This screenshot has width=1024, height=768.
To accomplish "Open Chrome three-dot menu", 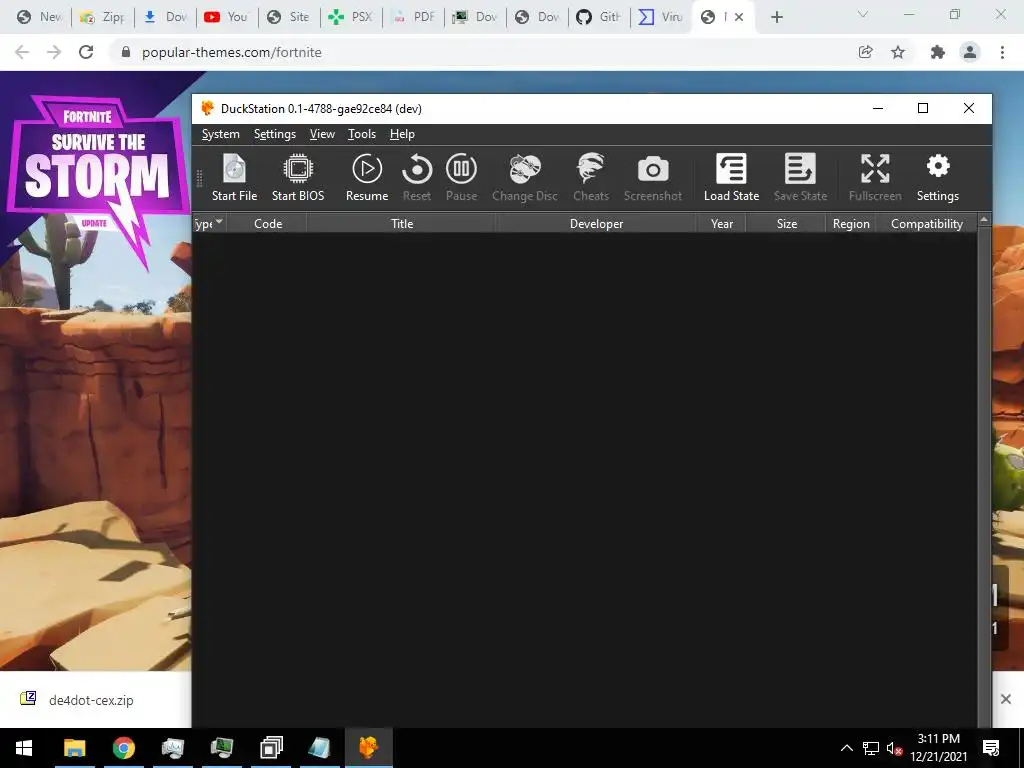I will click(1002, 52).
